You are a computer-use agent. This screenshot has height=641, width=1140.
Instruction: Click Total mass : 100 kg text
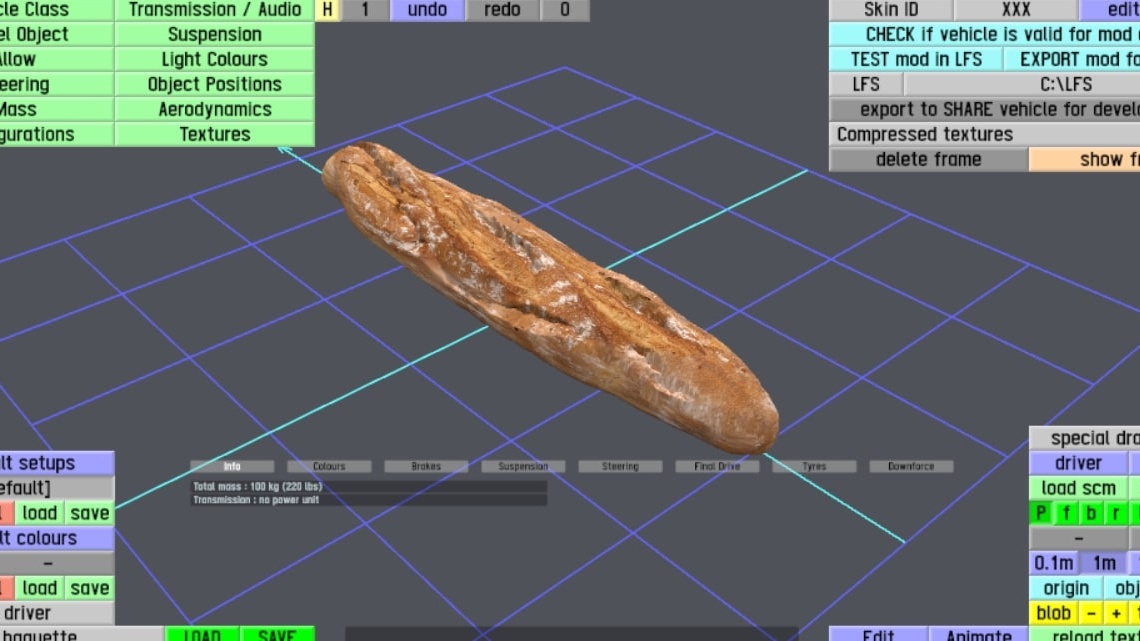point(257,487)
